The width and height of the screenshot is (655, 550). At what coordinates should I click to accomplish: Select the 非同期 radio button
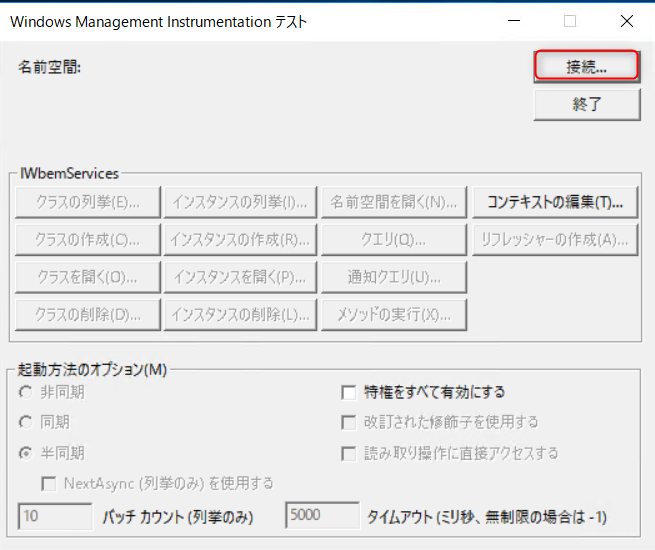tap(26, 392)
